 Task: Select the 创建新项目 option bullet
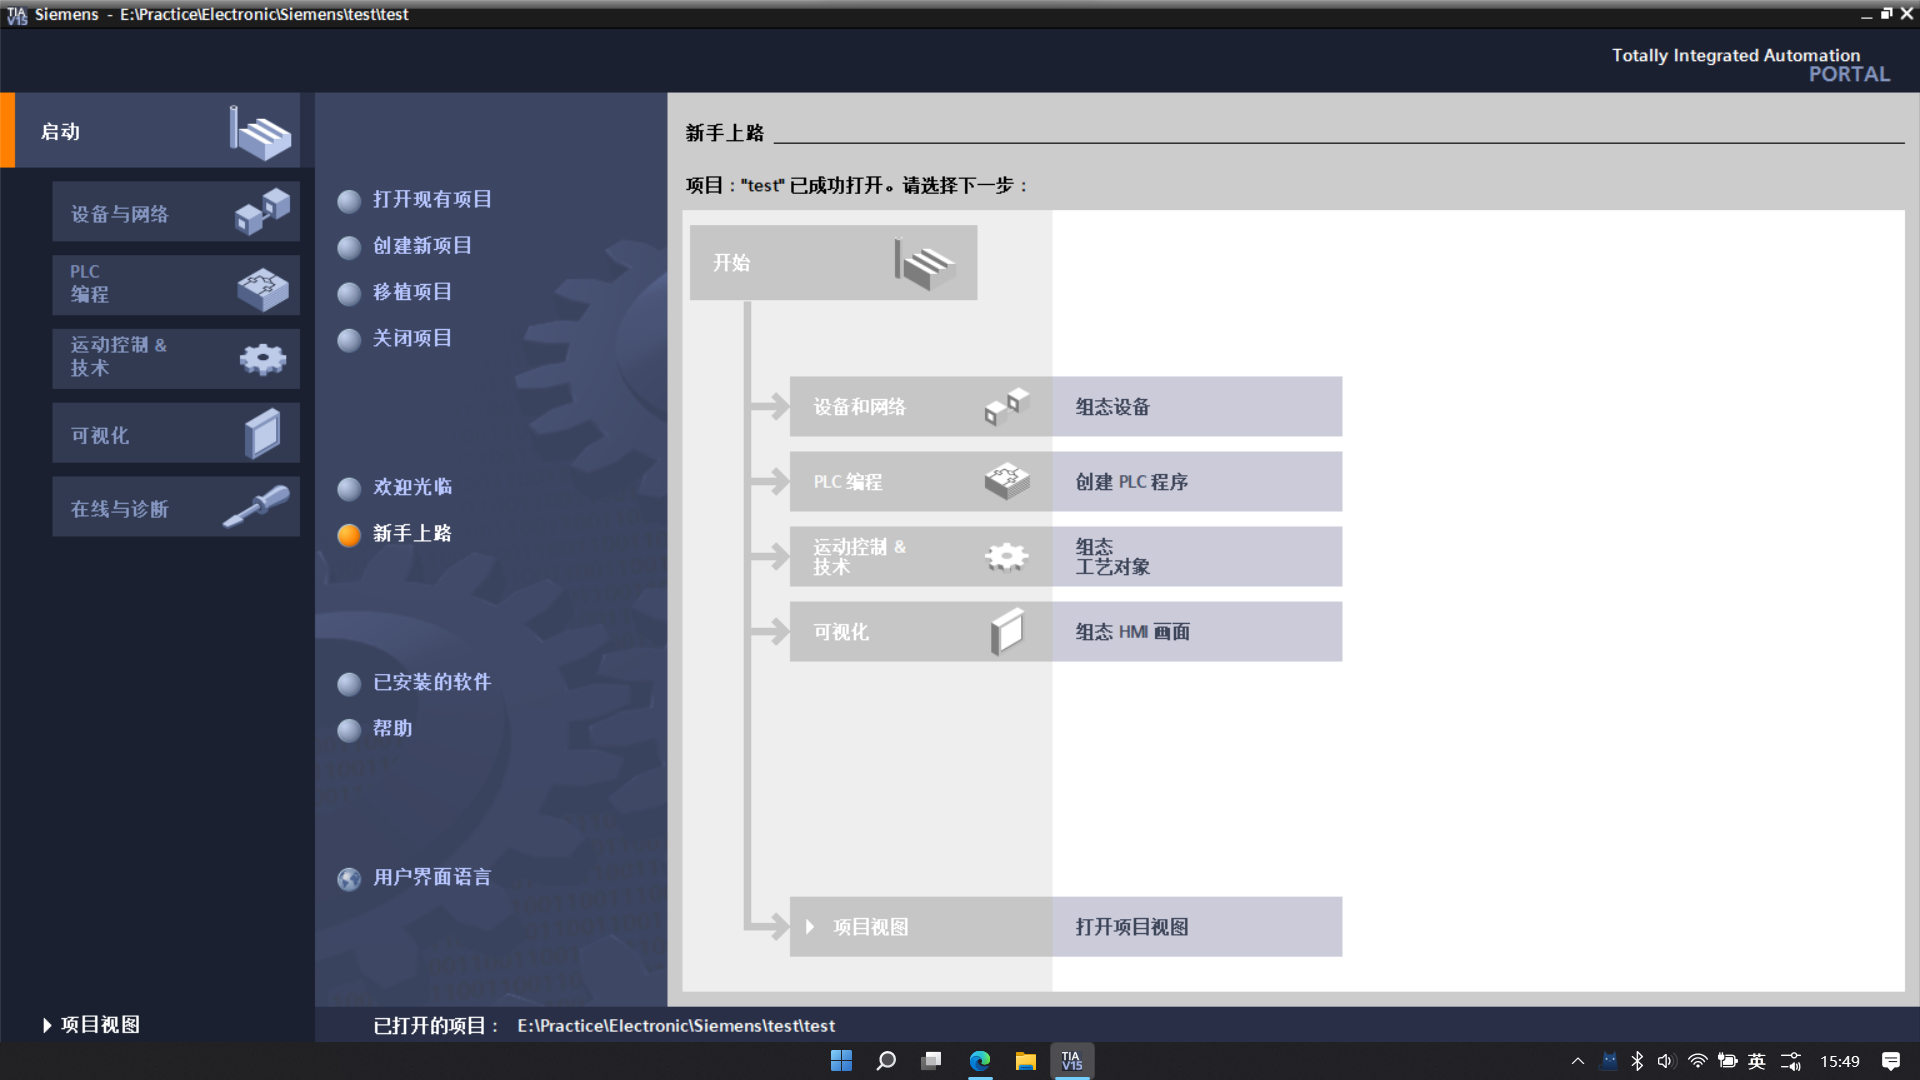pyautogui.click(x=349, y=248)
